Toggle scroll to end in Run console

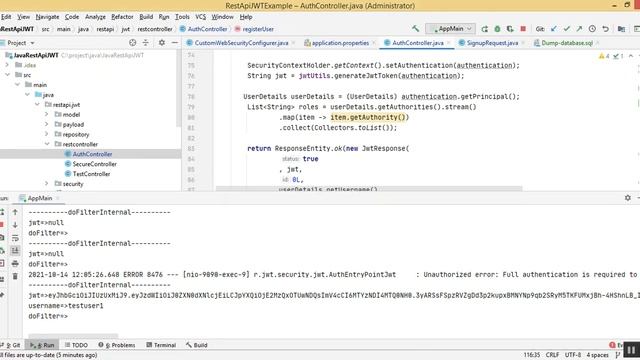15,251
